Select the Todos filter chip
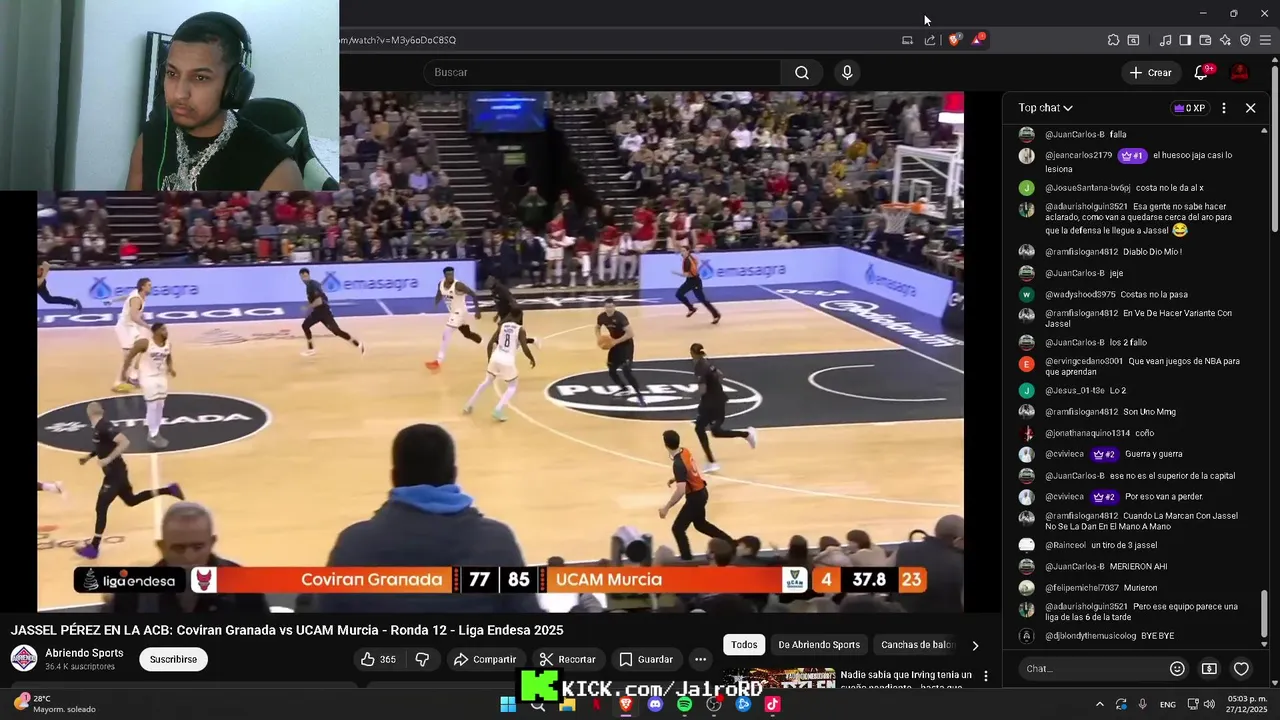This screenshot has width=1280, height=720. 744,645
